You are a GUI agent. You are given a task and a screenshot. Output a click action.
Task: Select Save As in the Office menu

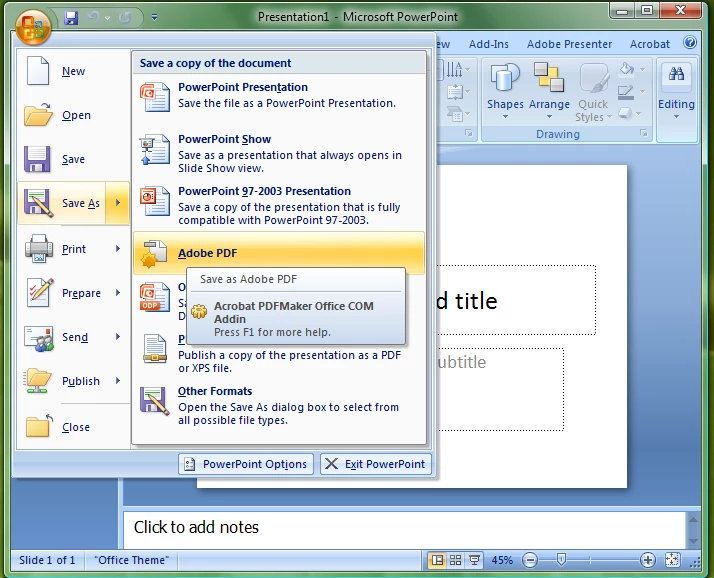(62, 203)
